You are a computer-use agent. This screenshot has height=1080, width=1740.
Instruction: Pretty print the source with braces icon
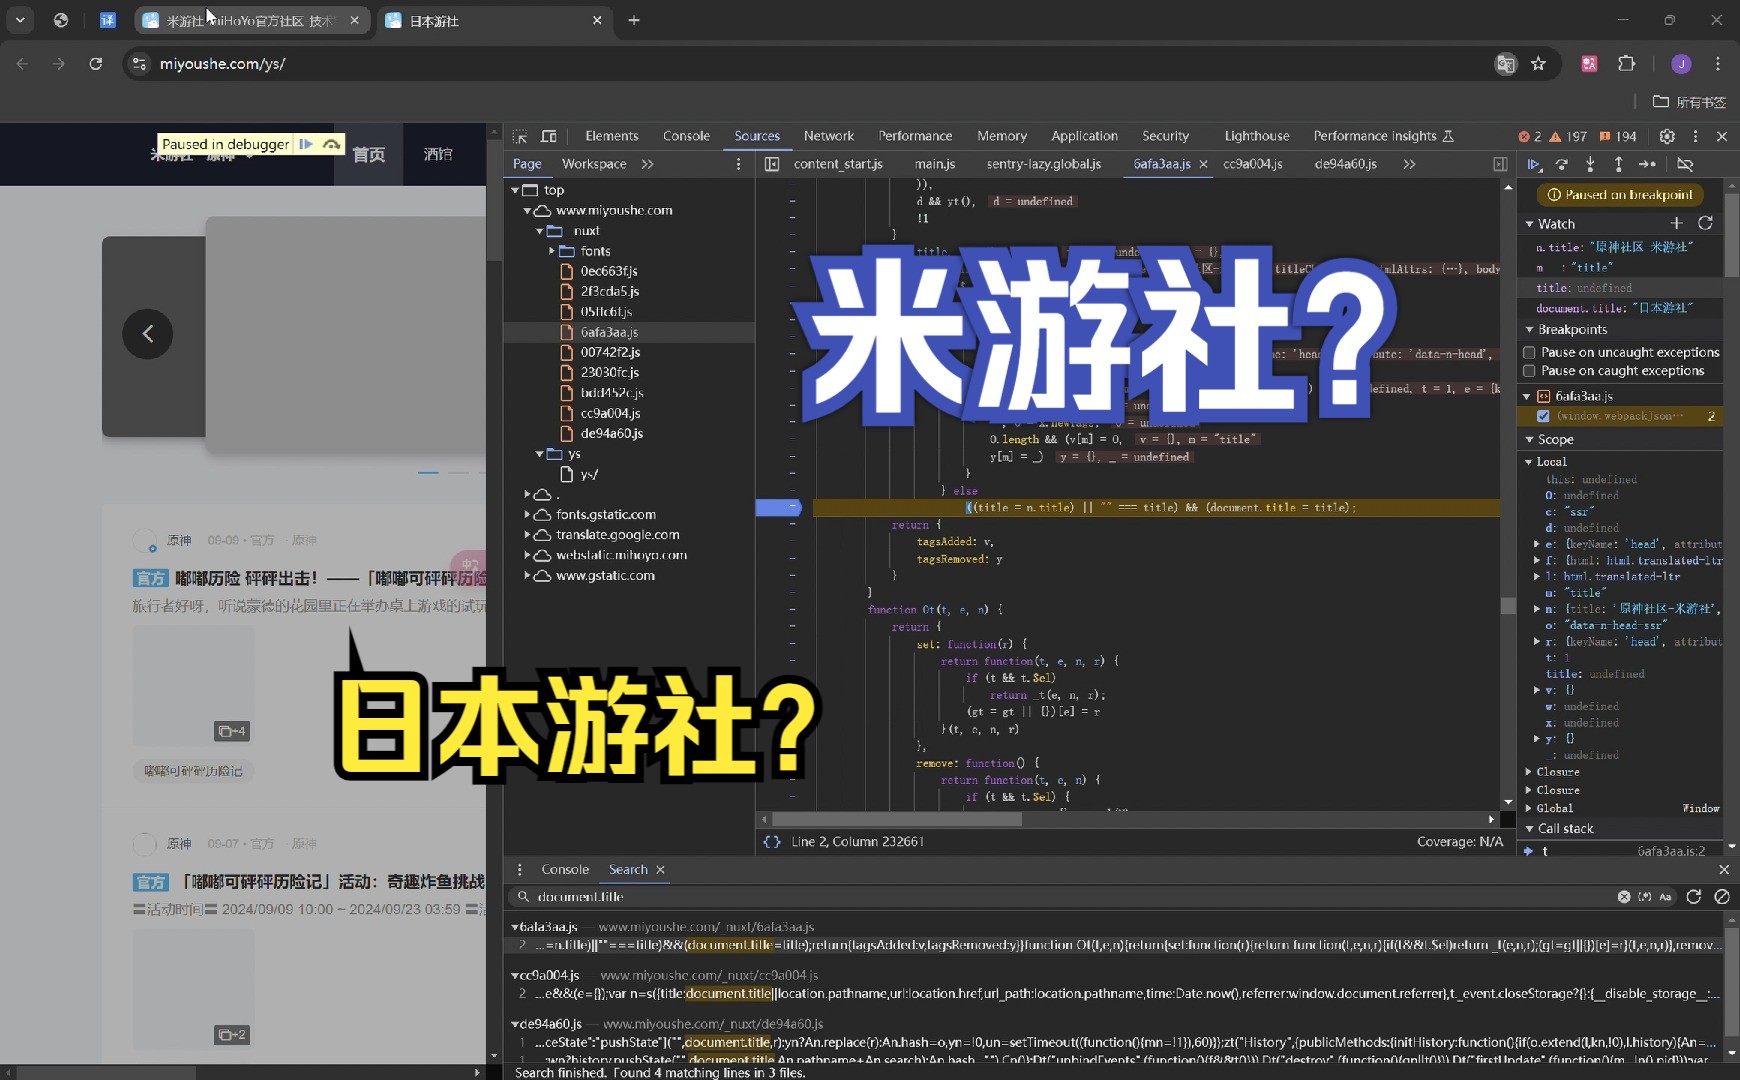[x=772, y=842]
